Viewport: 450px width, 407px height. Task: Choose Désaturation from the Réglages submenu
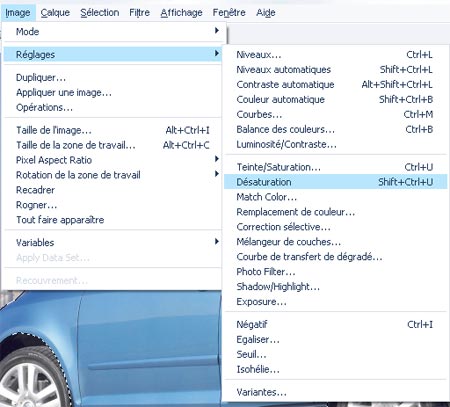tap(335, 182)
